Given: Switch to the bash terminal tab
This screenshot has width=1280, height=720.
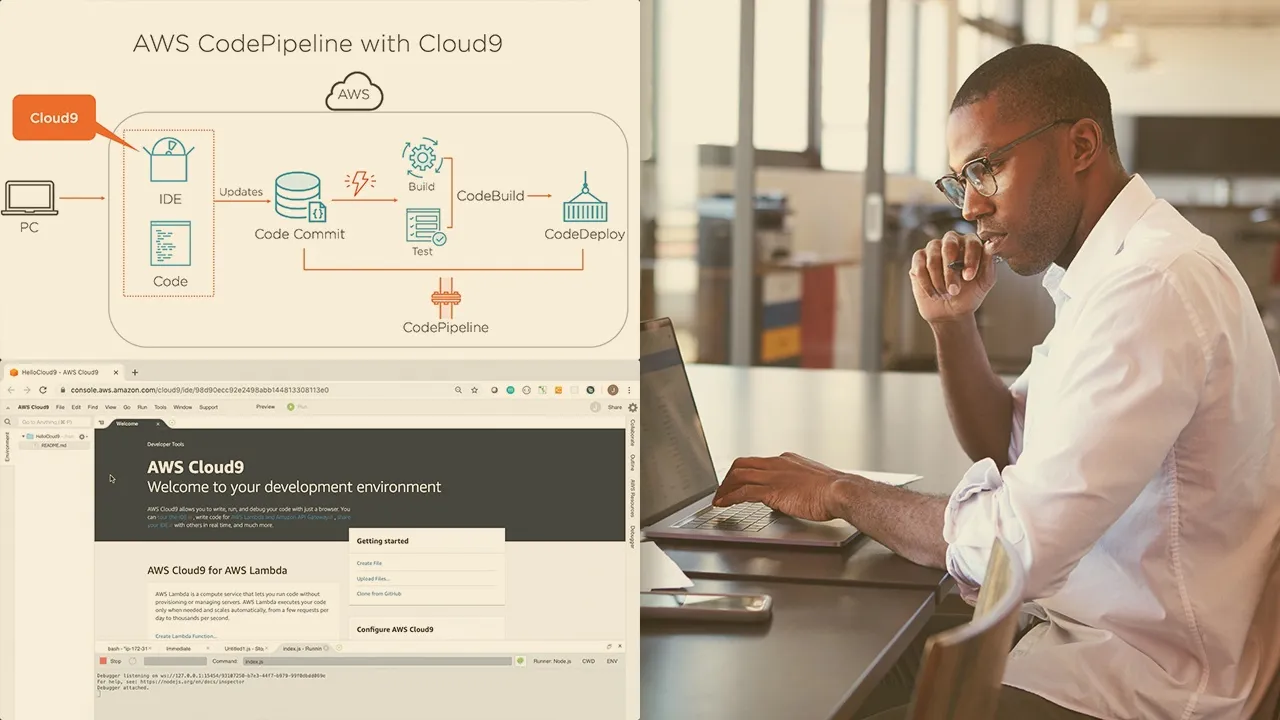Looking at the screenshot, I should coord(126,648).
